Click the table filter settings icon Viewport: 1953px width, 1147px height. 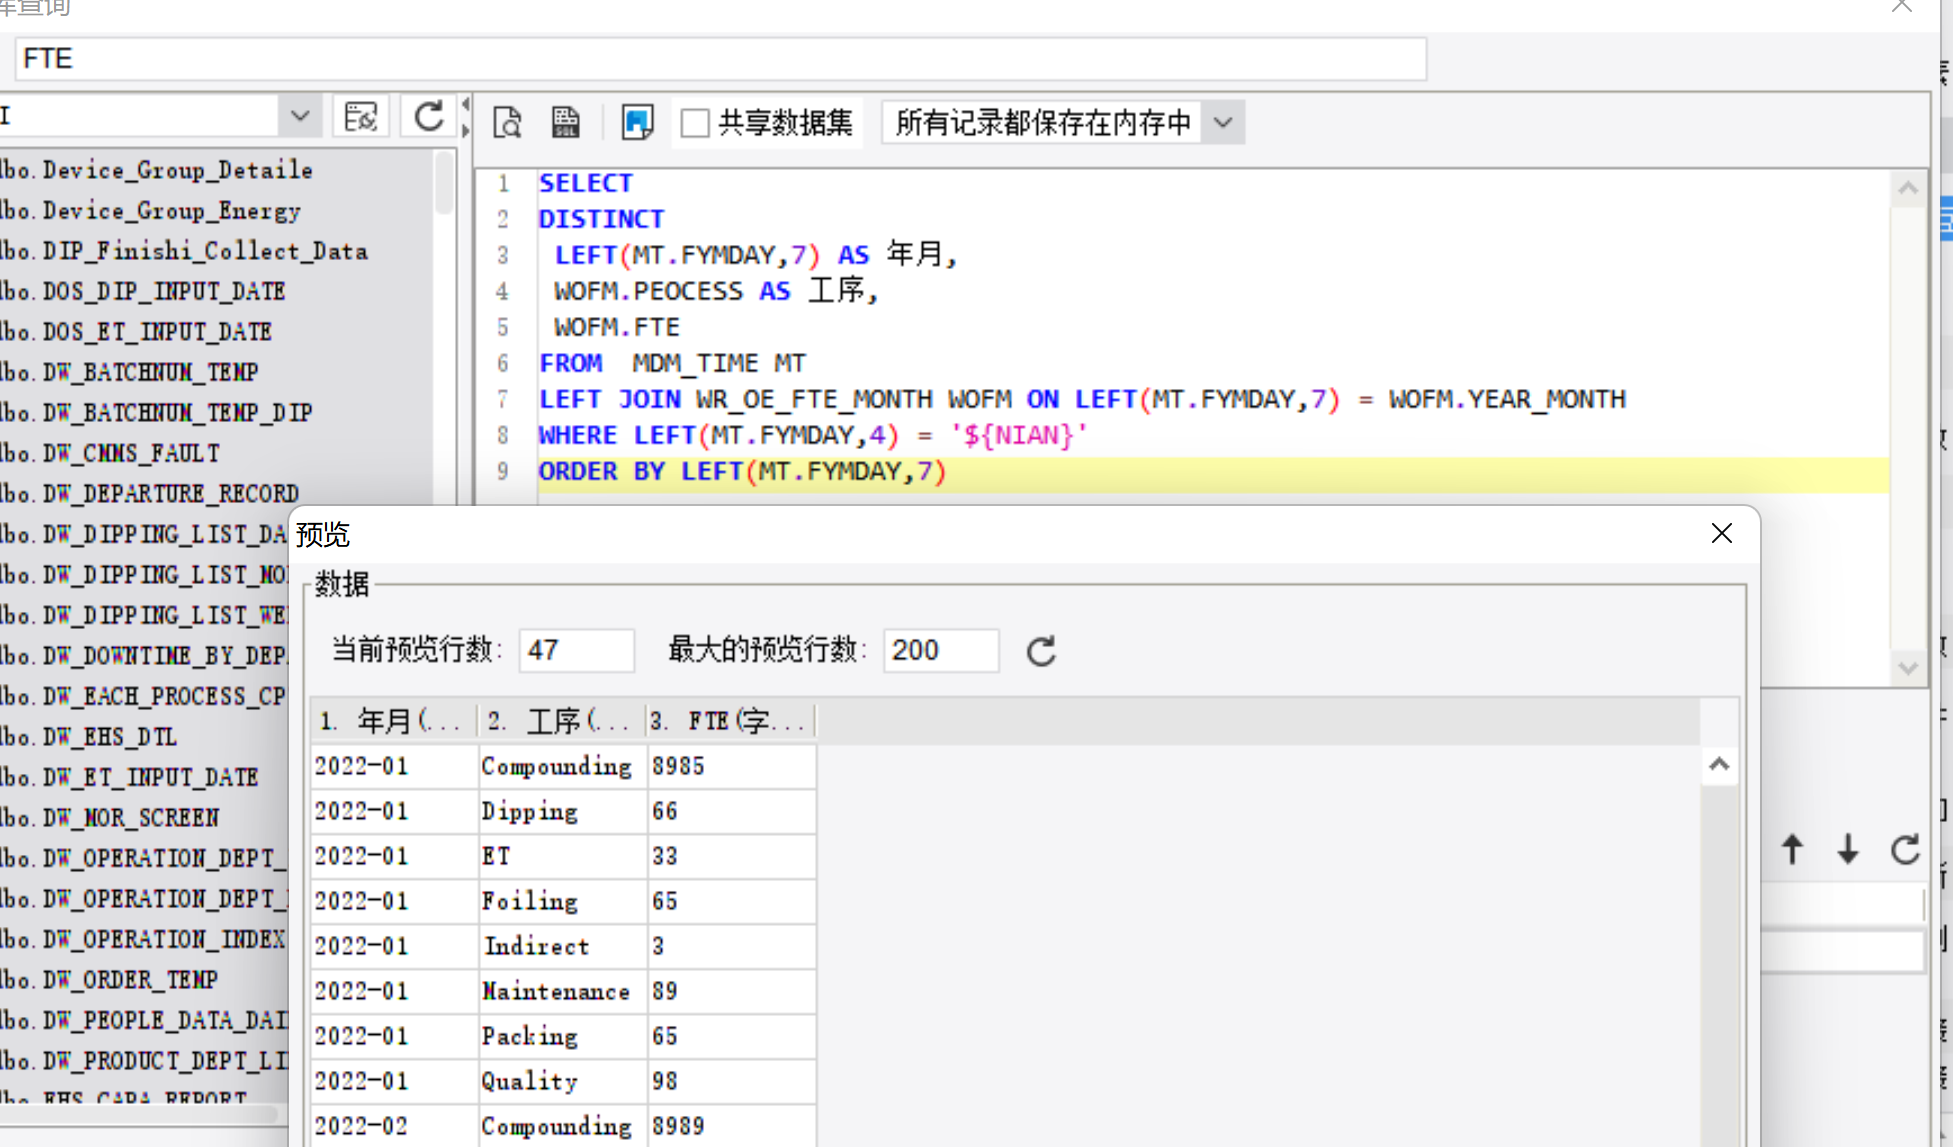tap(360, 117)
